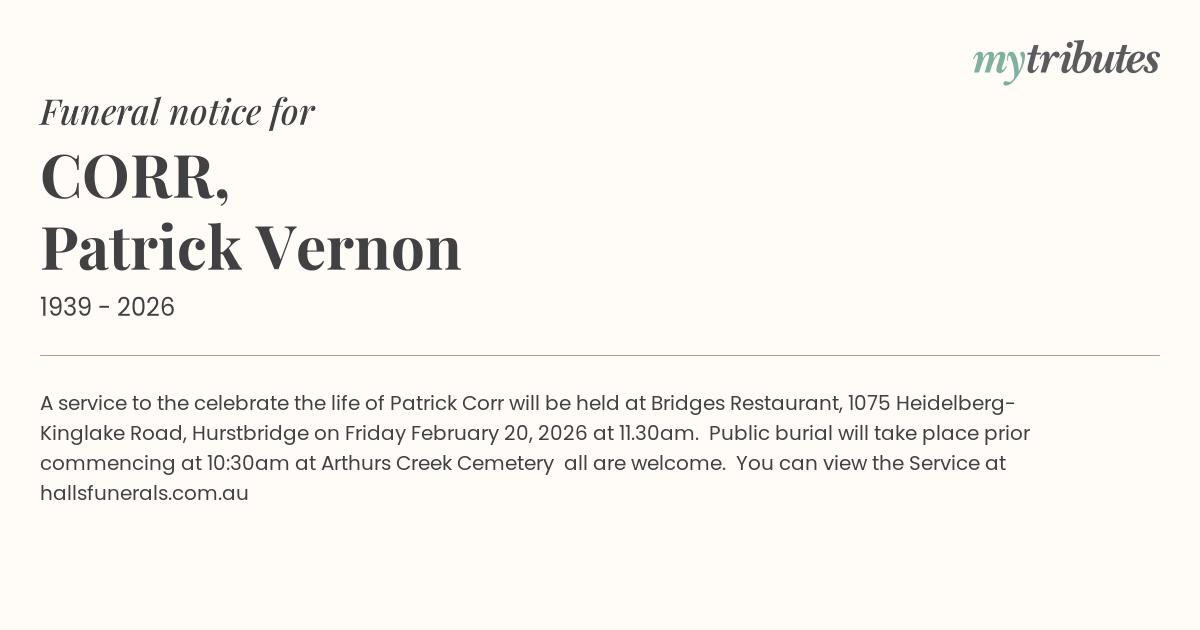
Task: Click the "Funeral notice for" heading
Action: (177, 112)
